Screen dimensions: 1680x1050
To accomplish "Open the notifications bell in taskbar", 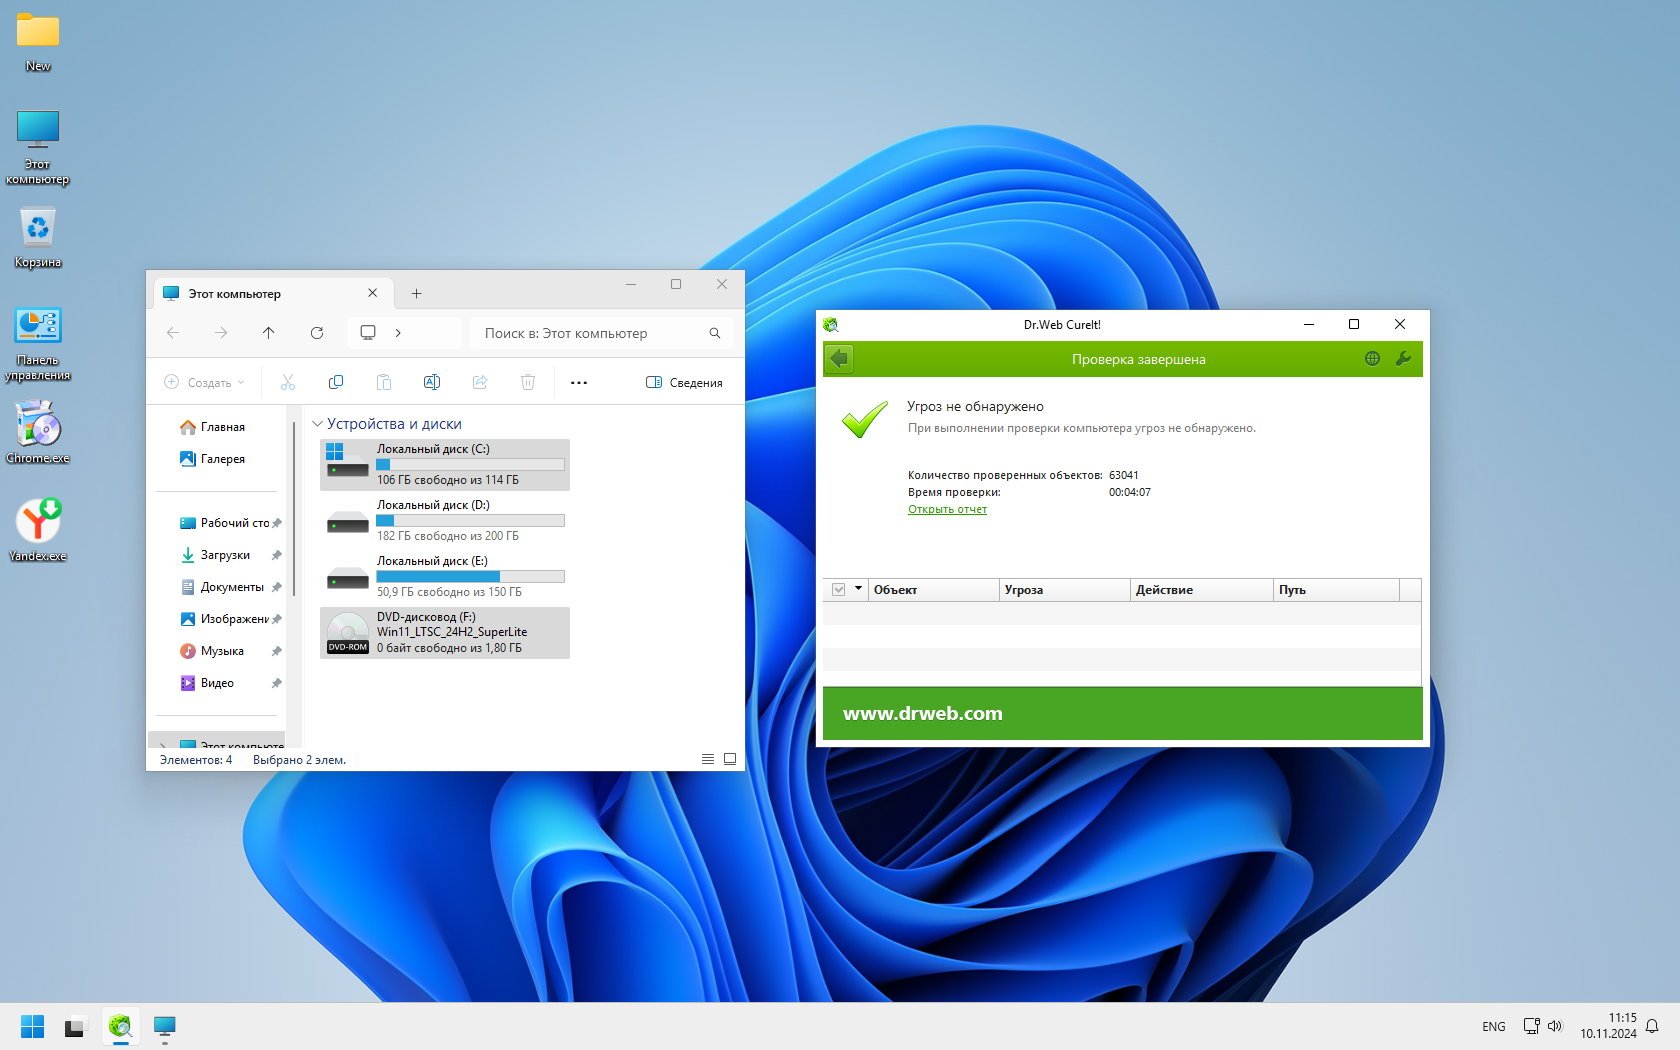I will point(1652,1026).
